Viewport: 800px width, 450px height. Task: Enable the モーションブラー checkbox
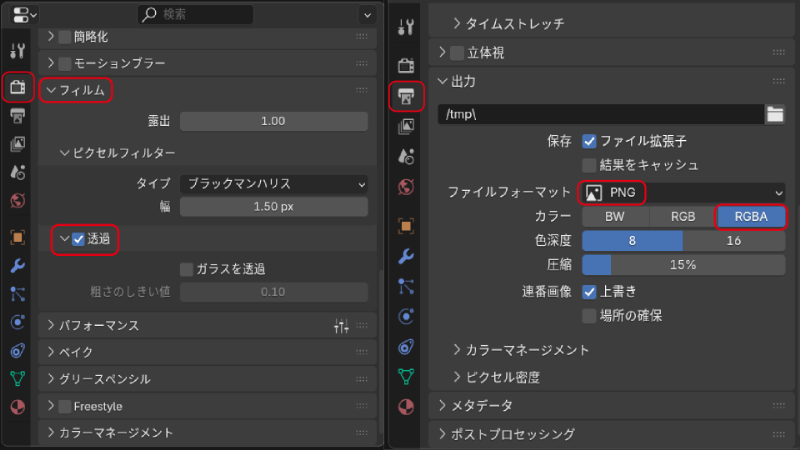coord(65,63)
